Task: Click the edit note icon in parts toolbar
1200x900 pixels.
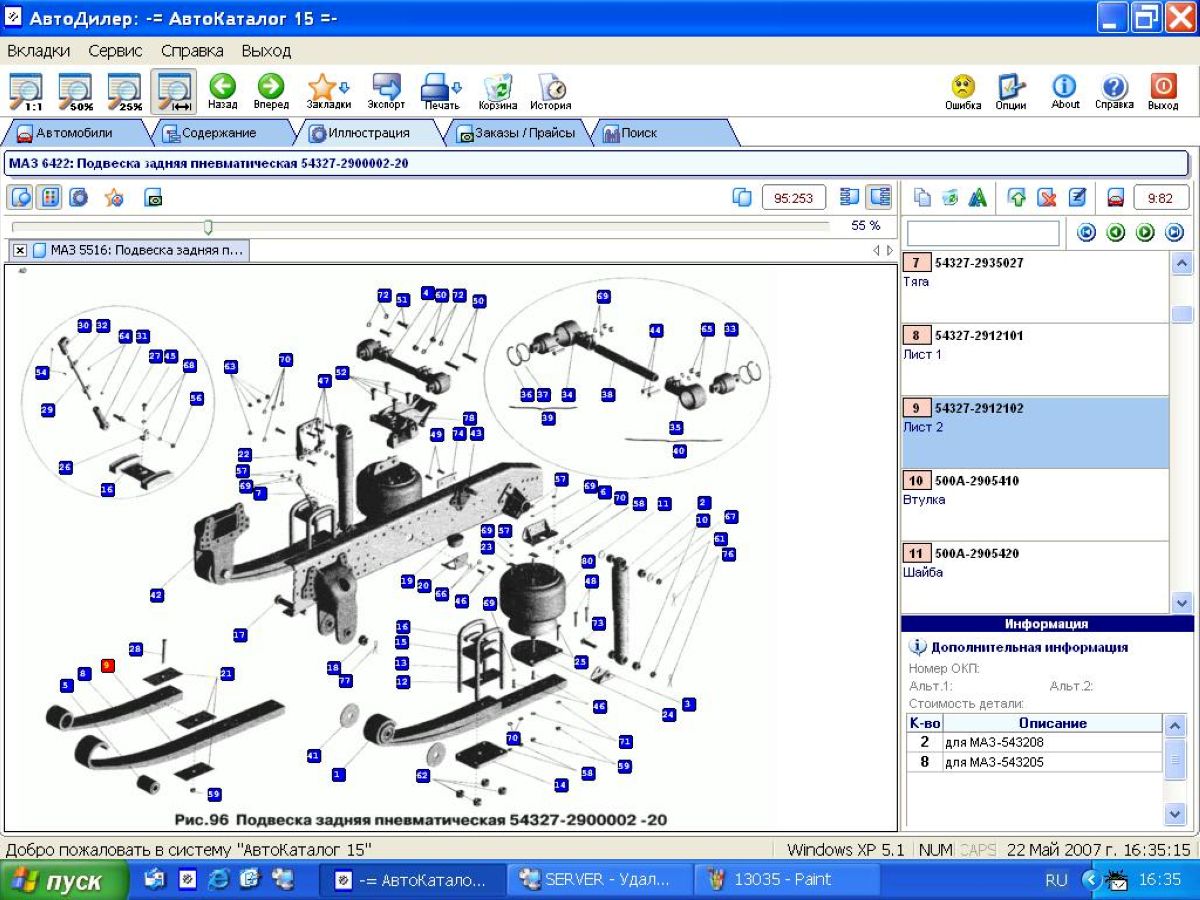Action: click(x=1077, y=197)
